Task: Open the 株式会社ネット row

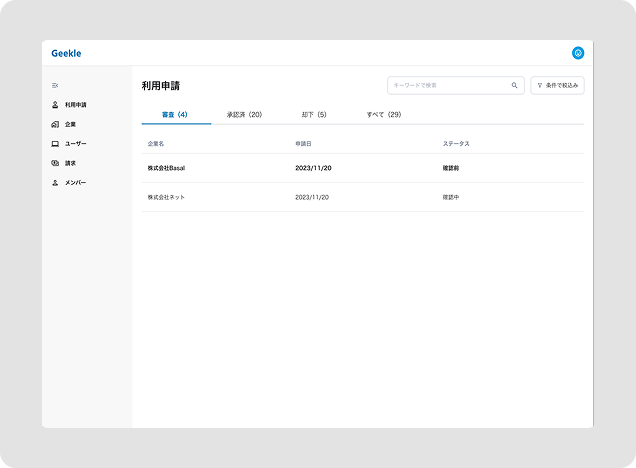Action: coord(363,197)
